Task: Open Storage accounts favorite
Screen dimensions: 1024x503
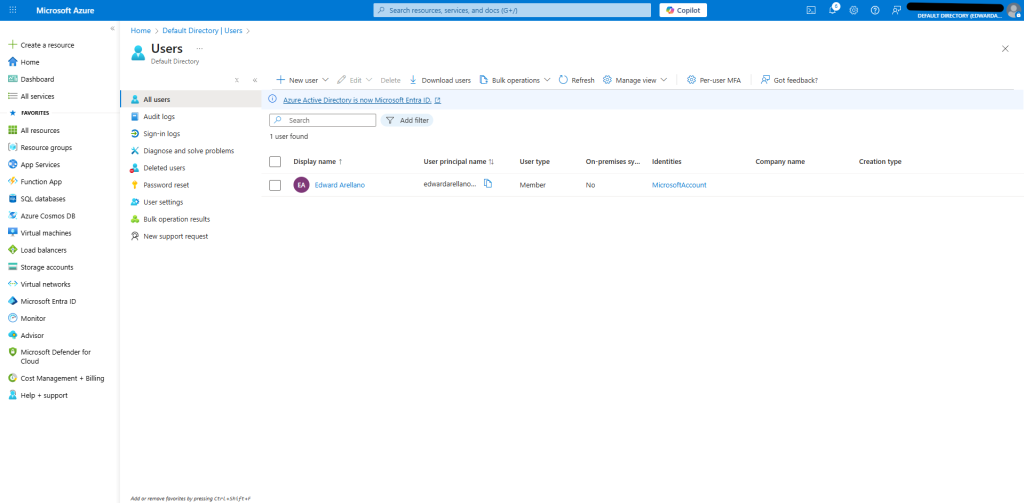Action: coord(40,267)
